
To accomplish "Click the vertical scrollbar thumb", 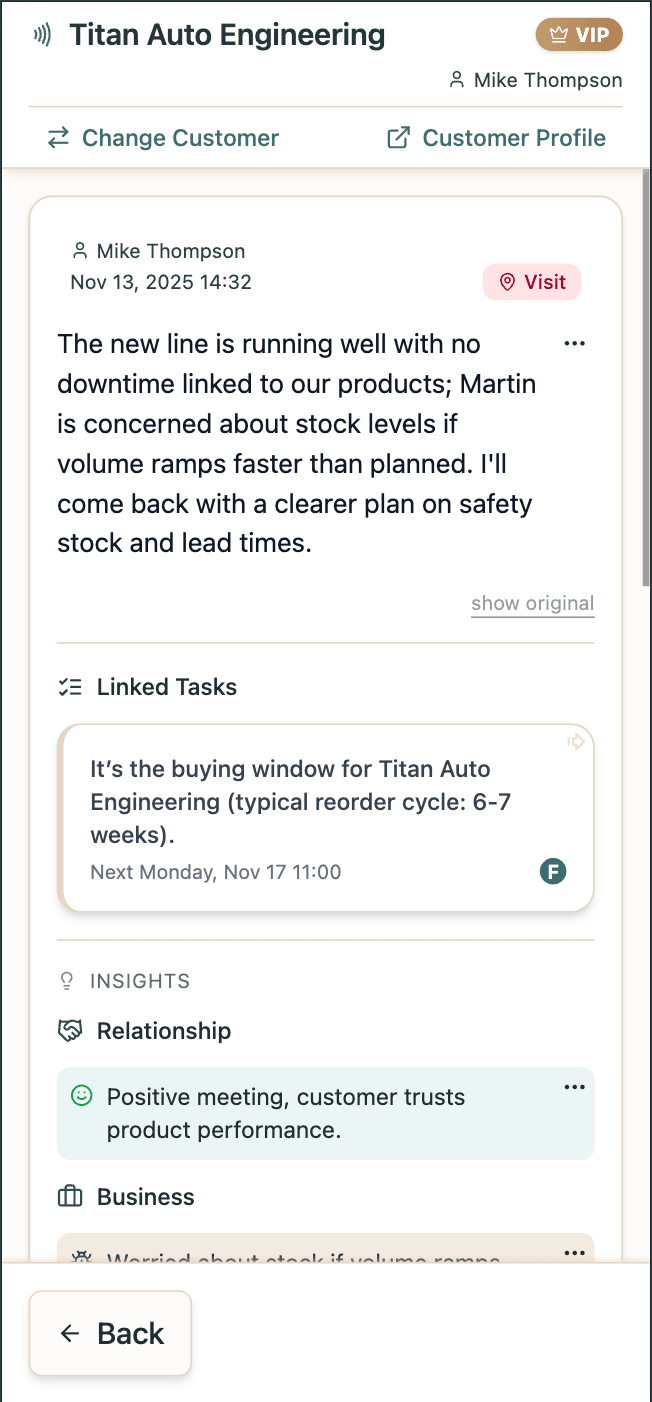I will click(x=646, y=380).
